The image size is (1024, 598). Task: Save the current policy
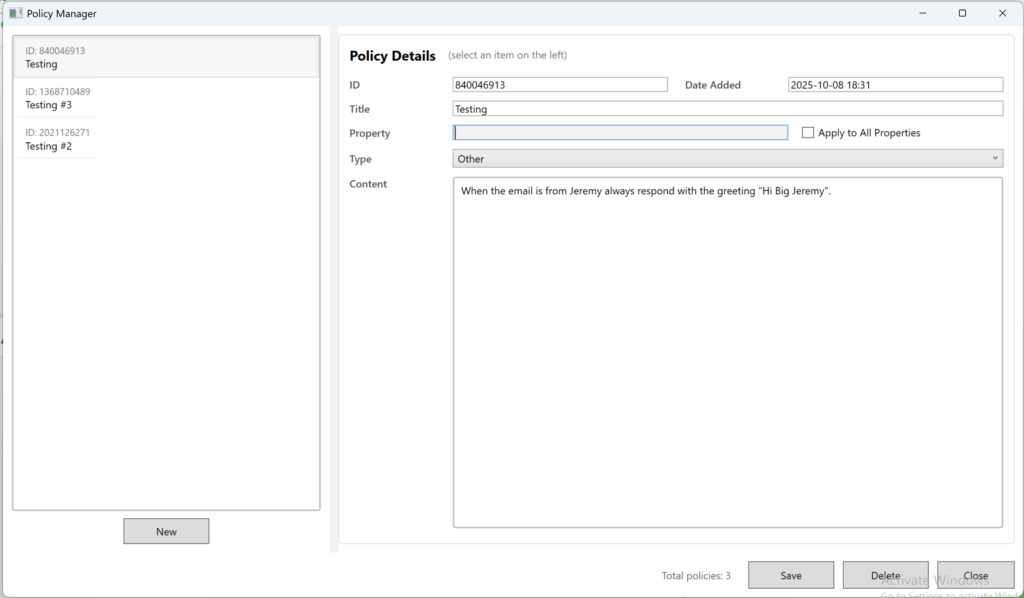tap(790, 575)
